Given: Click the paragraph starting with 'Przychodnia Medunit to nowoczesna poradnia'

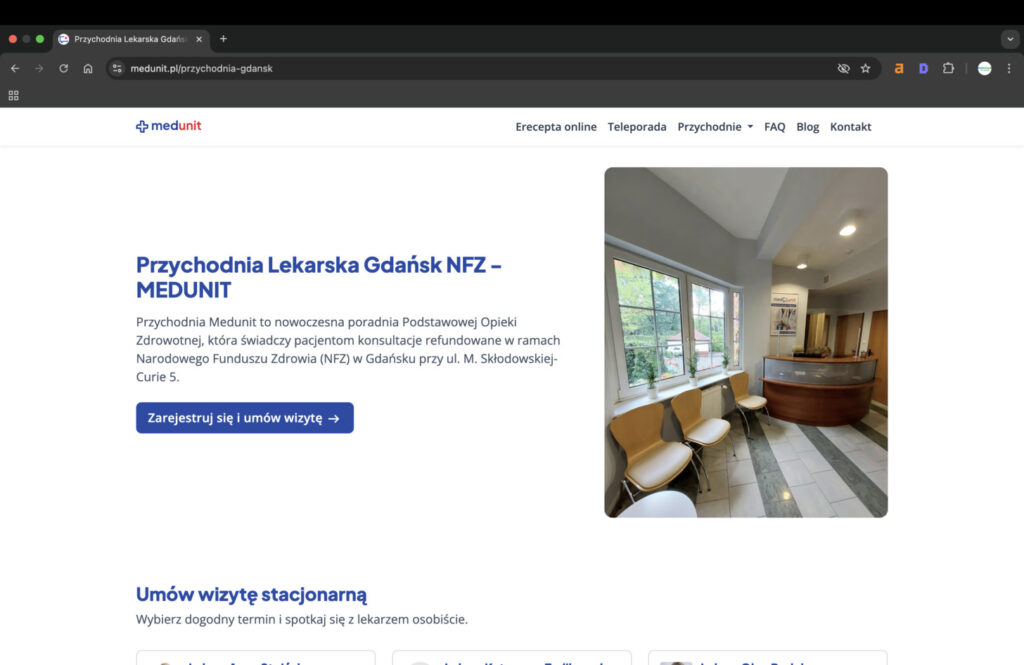Looking at the screenshot, I should point(348,349).
